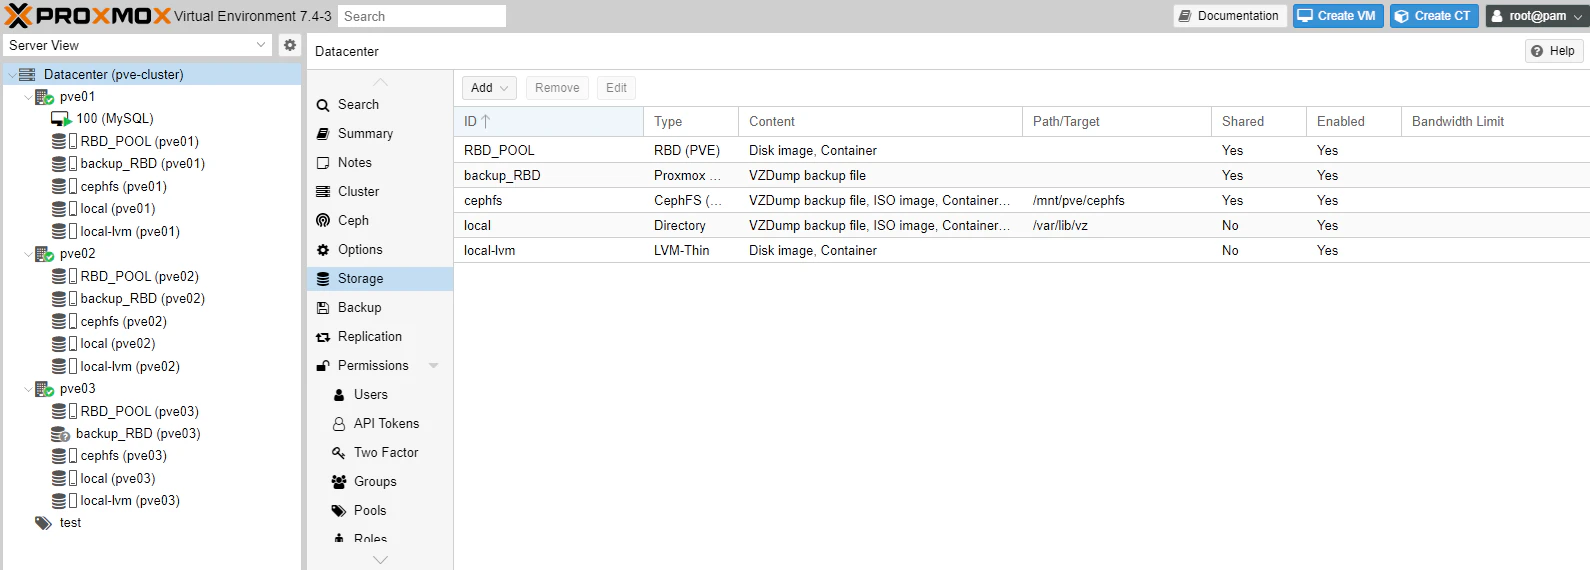Click the Proxmox logo
The image size is (1590, 570).
coord(88,16)
